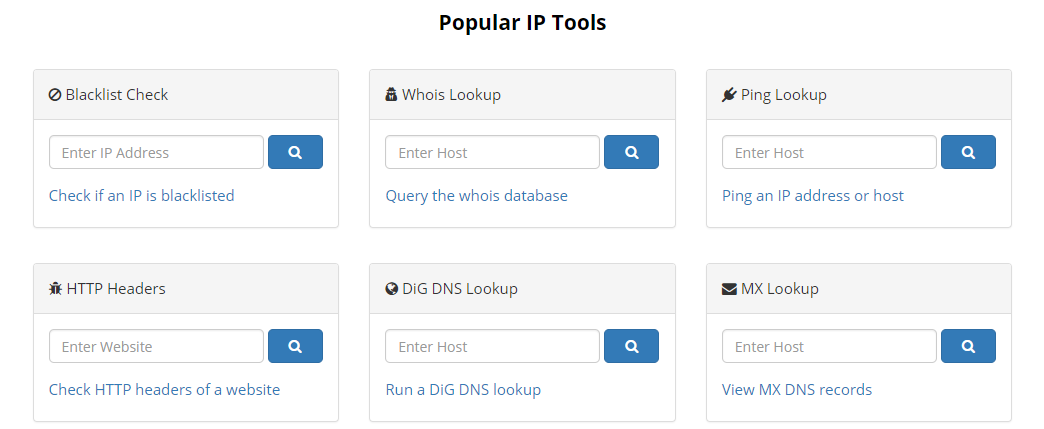Click the Blacklist Check ban icon
This screenshot has height=429, width=1044.
[x=55, y=95]
